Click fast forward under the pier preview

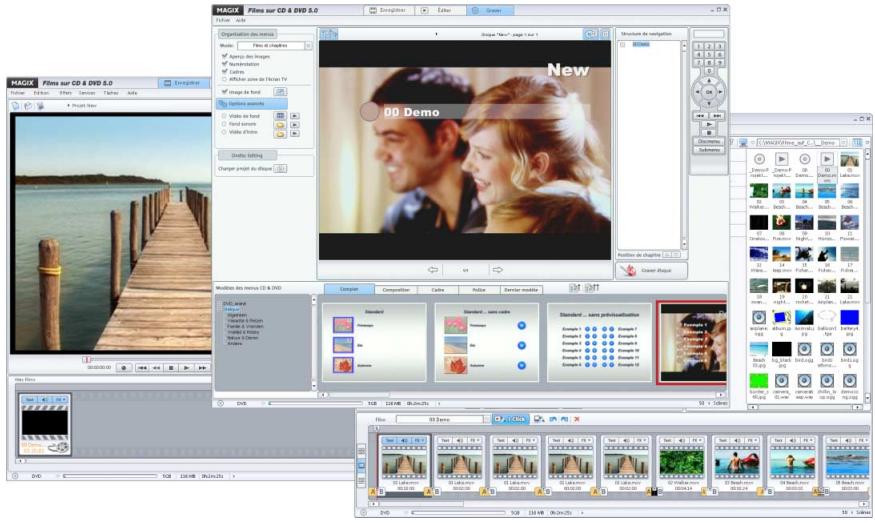202,368
